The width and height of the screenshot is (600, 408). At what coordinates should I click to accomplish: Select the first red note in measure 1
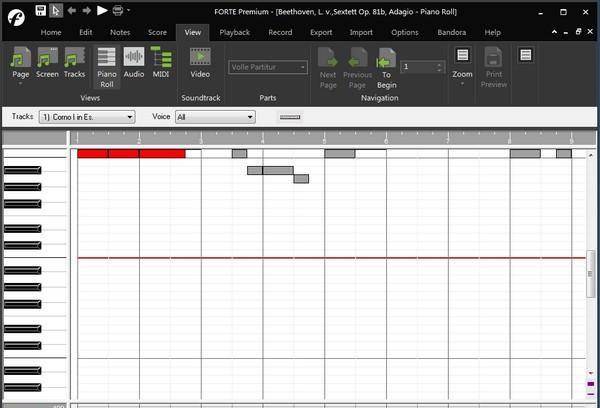tap(93, 154)
